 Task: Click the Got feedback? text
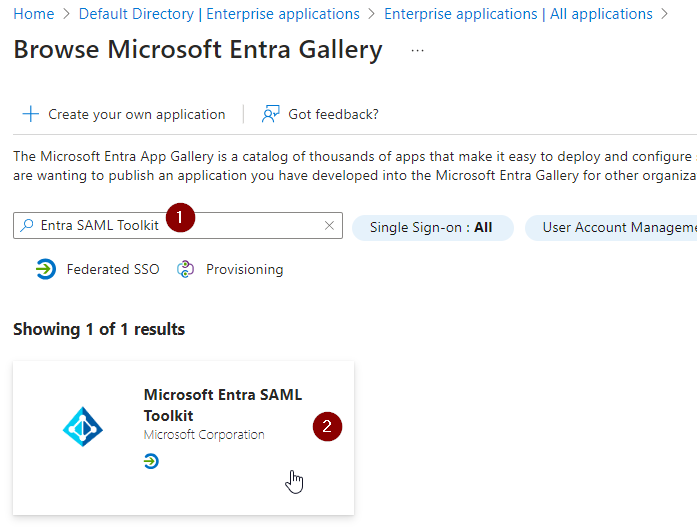333,114
